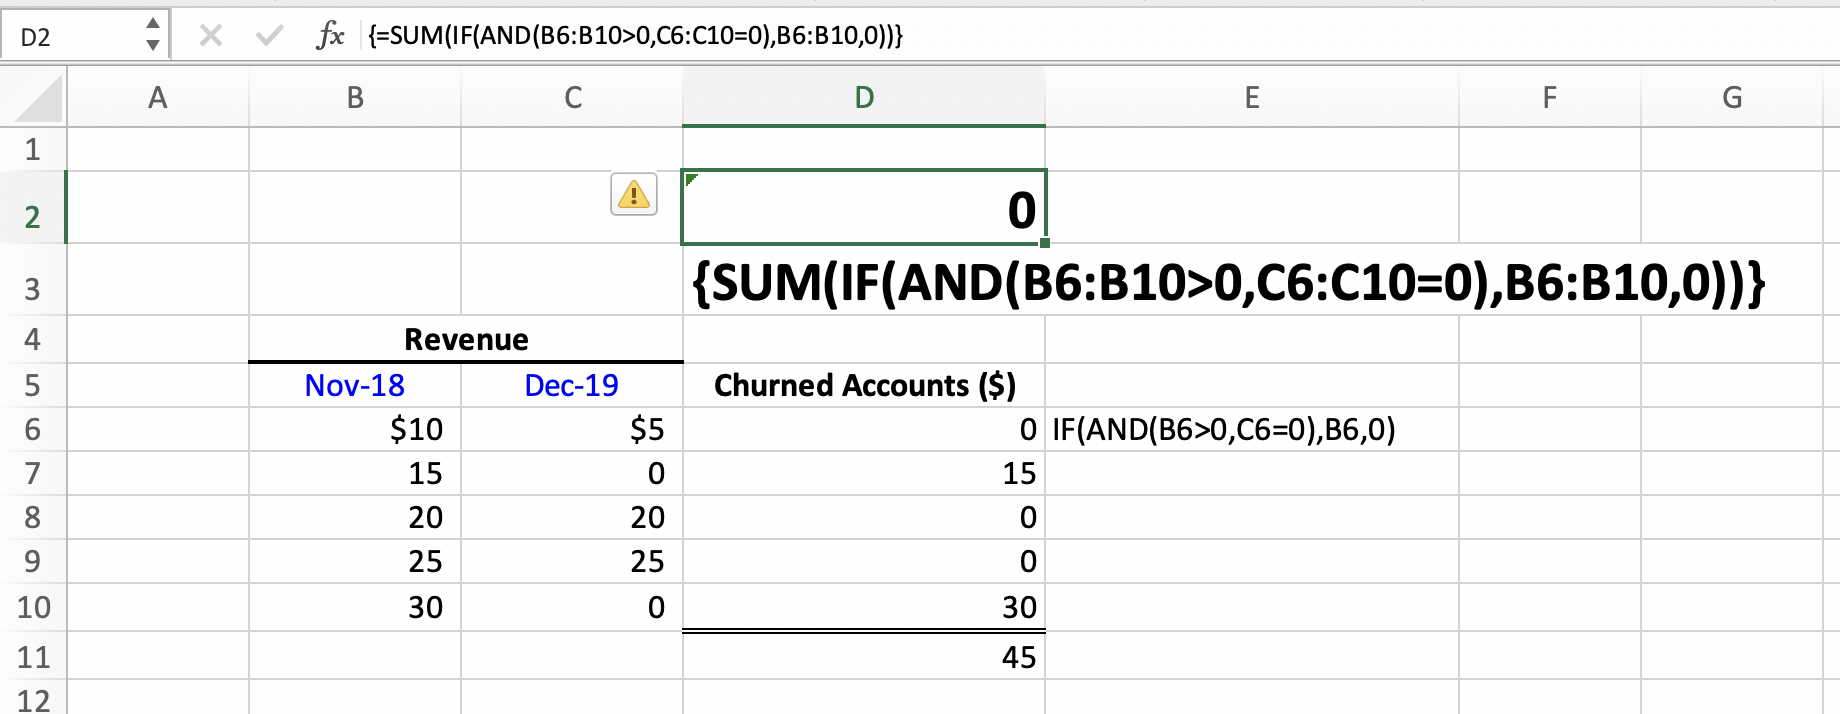
Task: Select row 6 header
Action: coord(32,430)
